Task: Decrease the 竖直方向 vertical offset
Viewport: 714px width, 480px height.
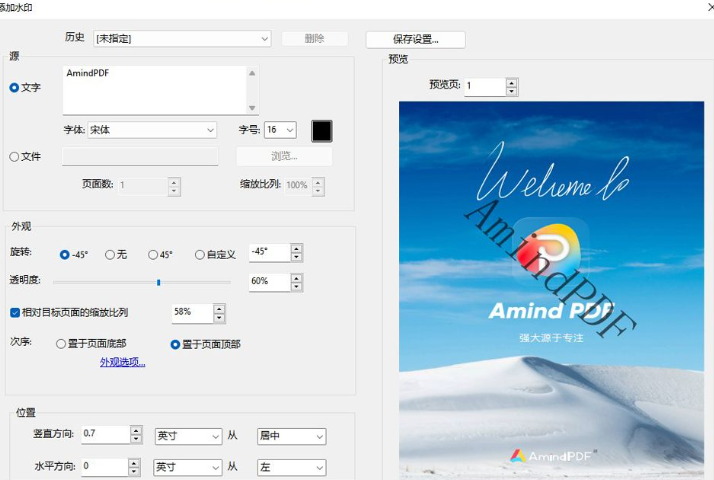Action: pyautogui.click(x=136, y=438)
